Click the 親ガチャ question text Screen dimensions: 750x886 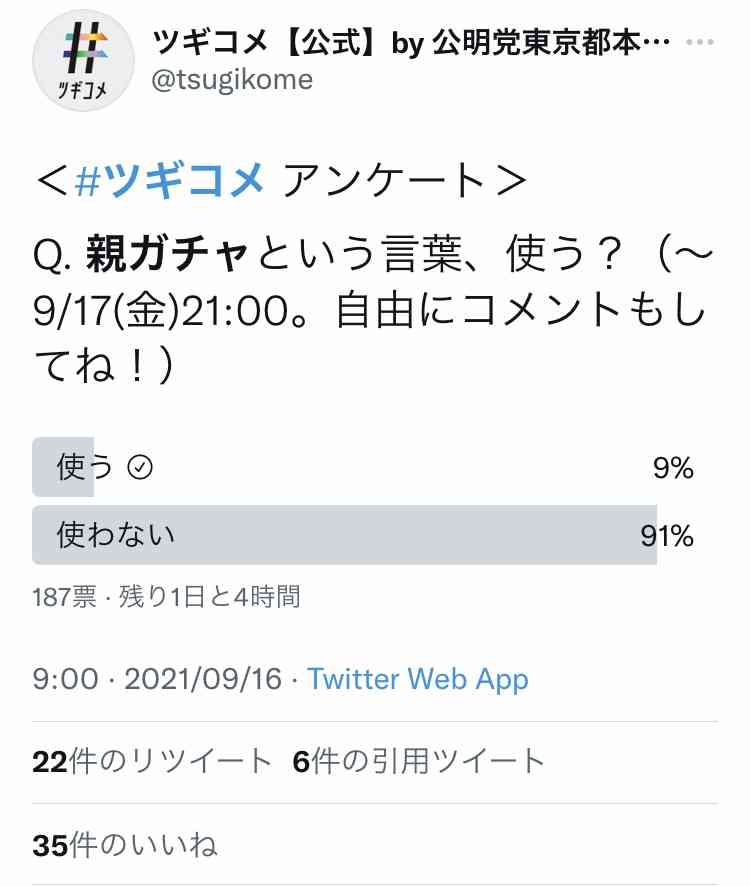[x=166, y=255]
